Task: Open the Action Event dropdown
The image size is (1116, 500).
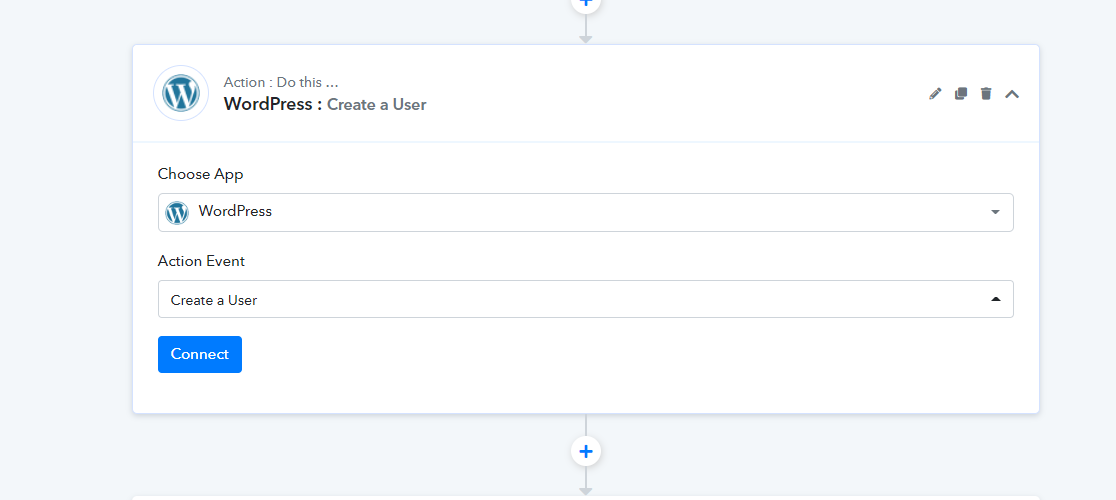Action: point(586,299)
